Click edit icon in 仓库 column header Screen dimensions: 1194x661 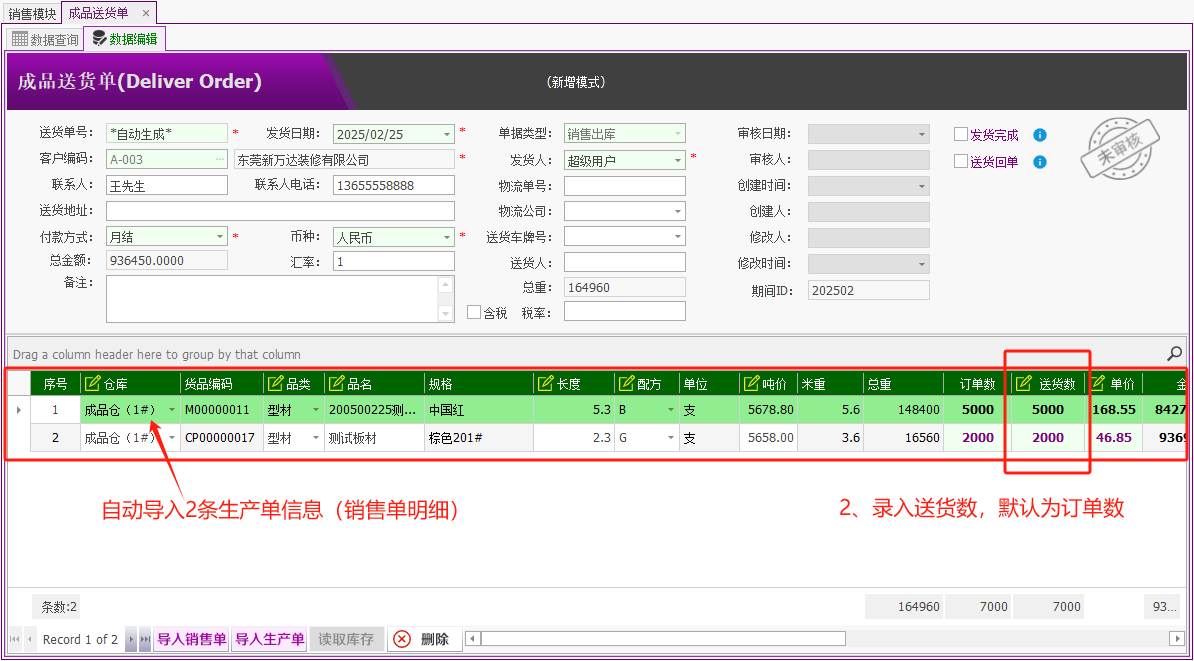(92, 383)
